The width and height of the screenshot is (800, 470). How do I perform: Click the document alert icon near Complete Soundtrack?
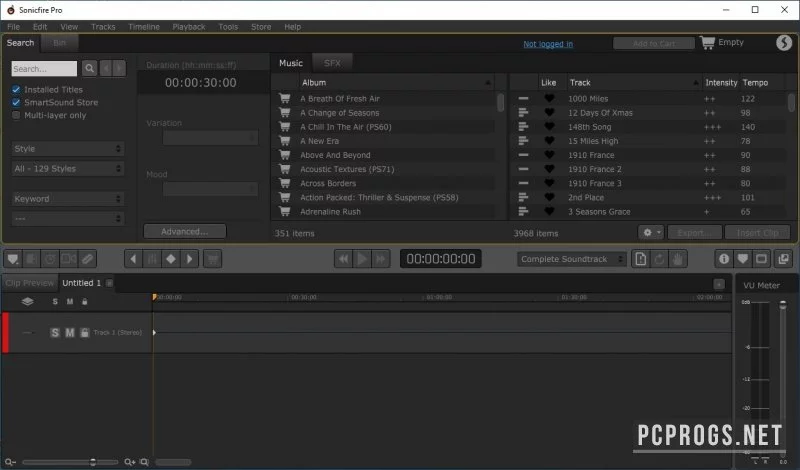[x=641, y=259]
